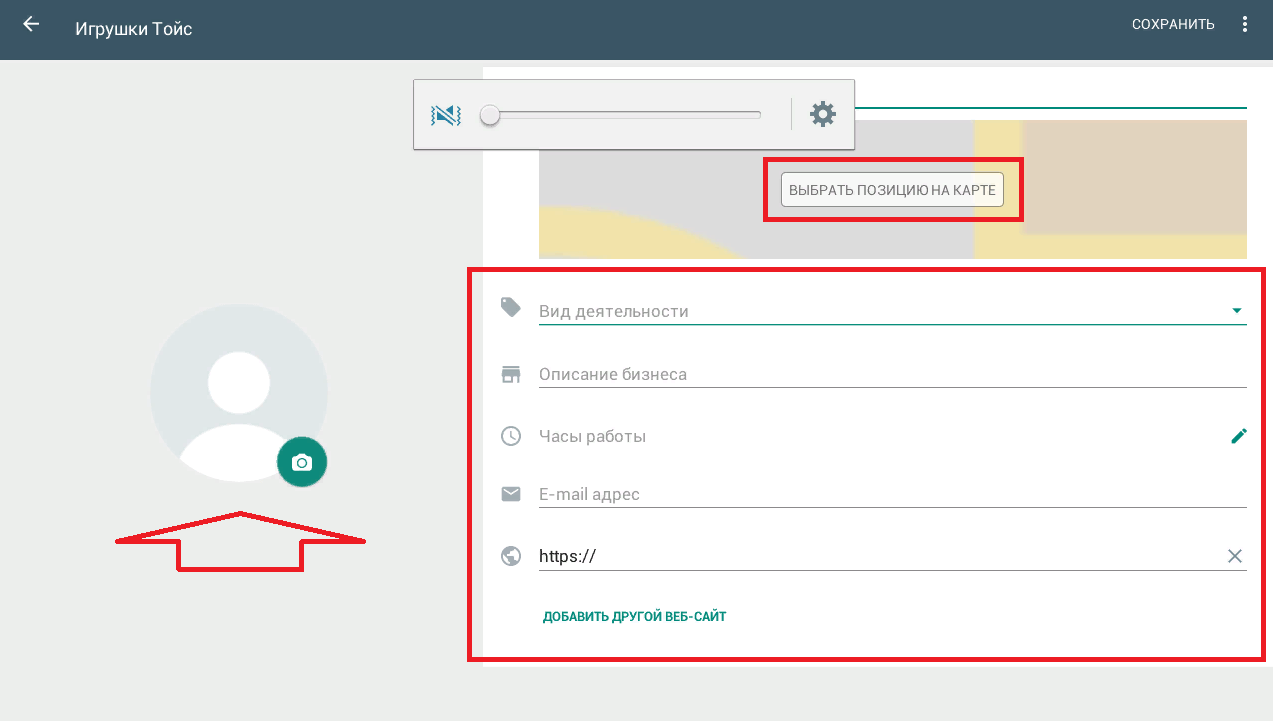Click the globe icon beside https://
Image resolution: width=1273 pixels, height=721 pixels.
coord(511,556)
